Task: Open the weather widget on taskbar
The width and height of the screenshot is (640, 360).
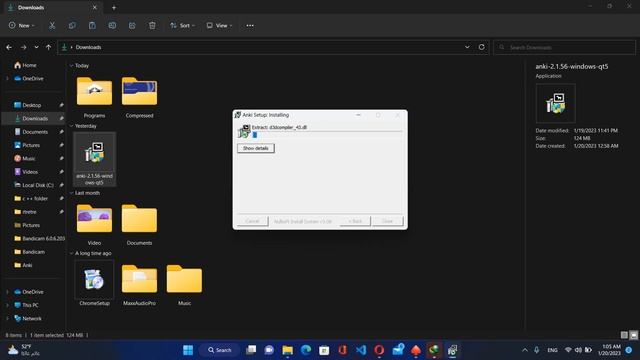Action: pyautogui.click(x=24, y=350)
